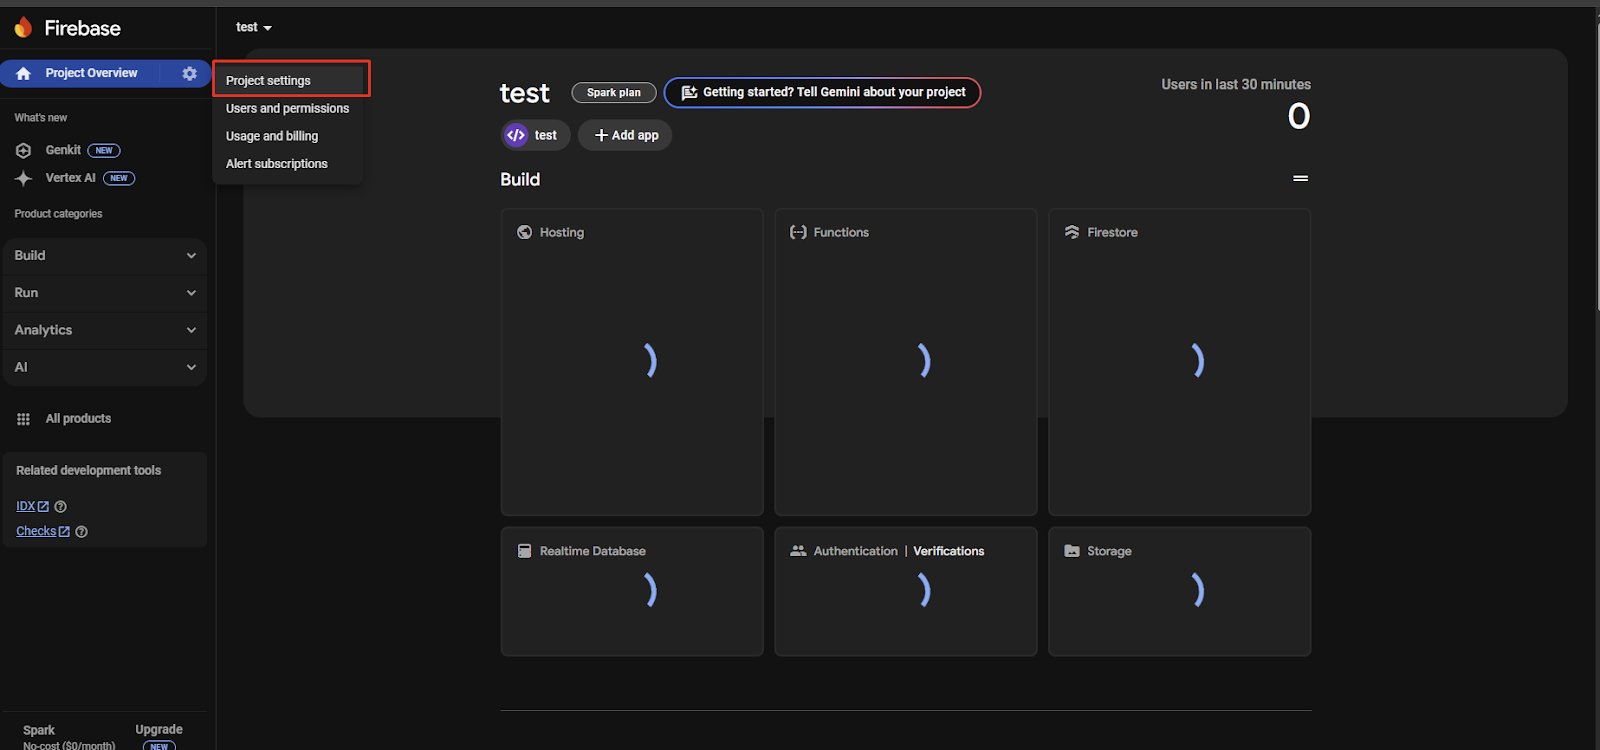Click the help icon next to Checks
Viewport: 1600px width, 750px height.
click(82, 532)
